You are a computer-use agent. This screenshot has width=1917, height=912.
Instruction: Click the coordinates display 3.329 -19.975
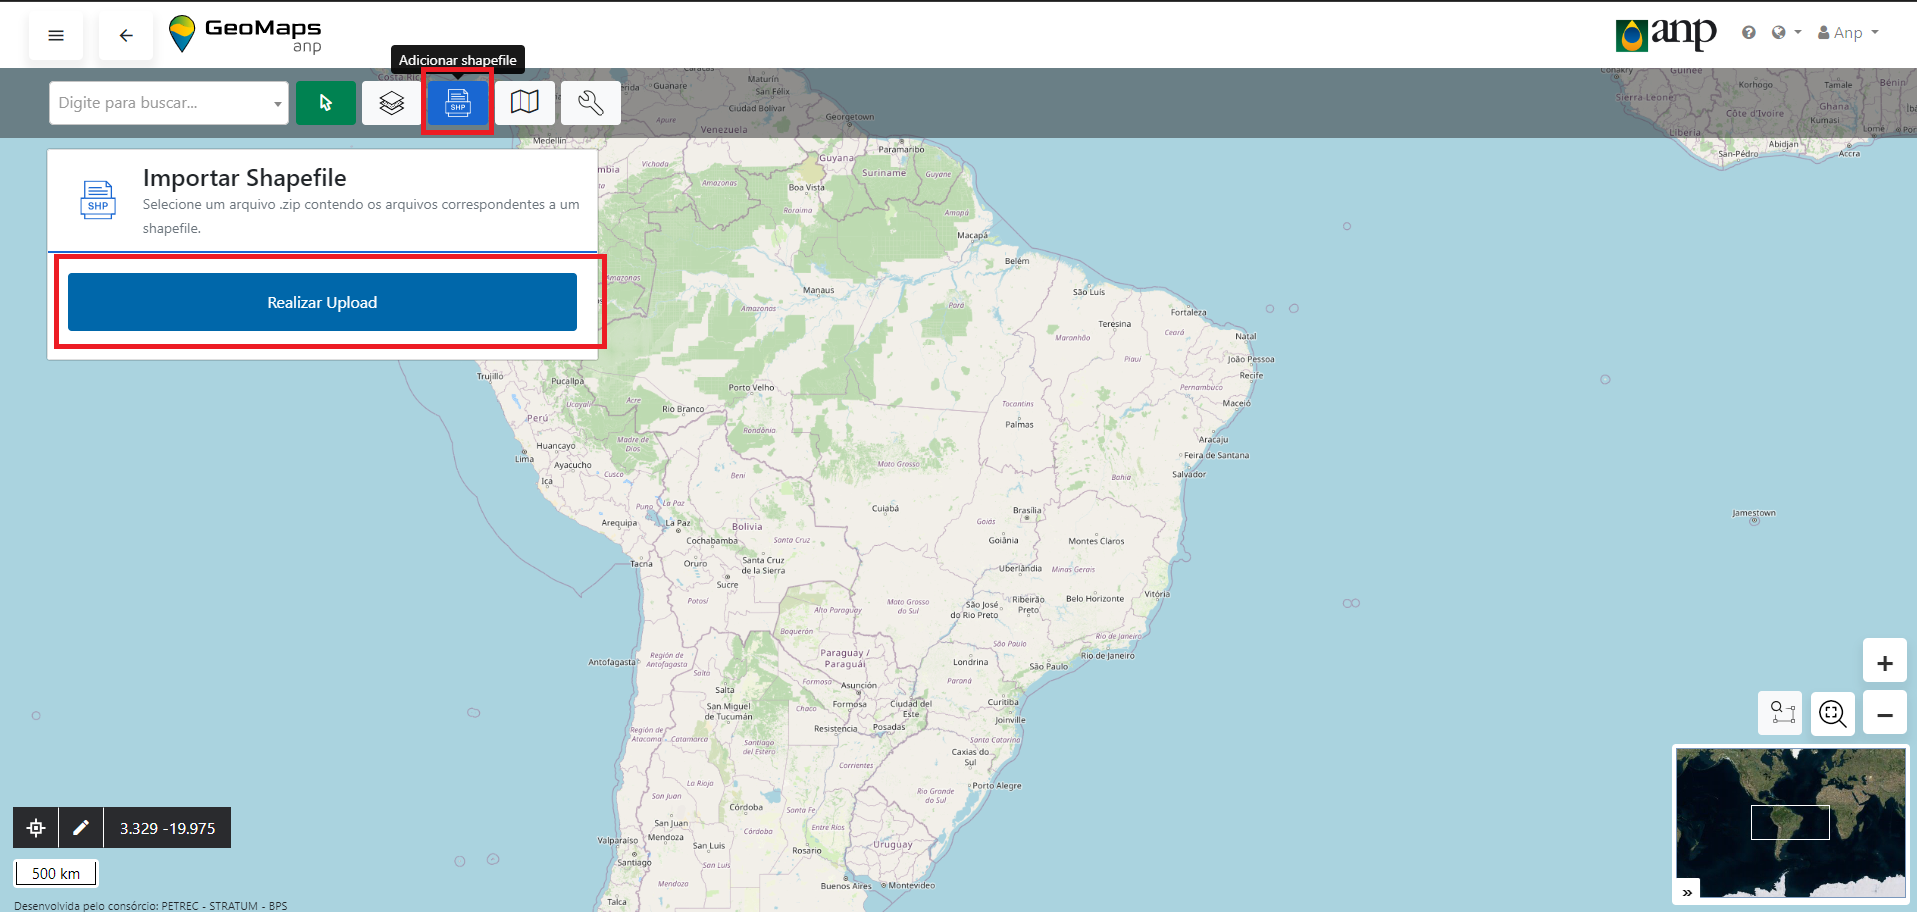tap(167, 828)
